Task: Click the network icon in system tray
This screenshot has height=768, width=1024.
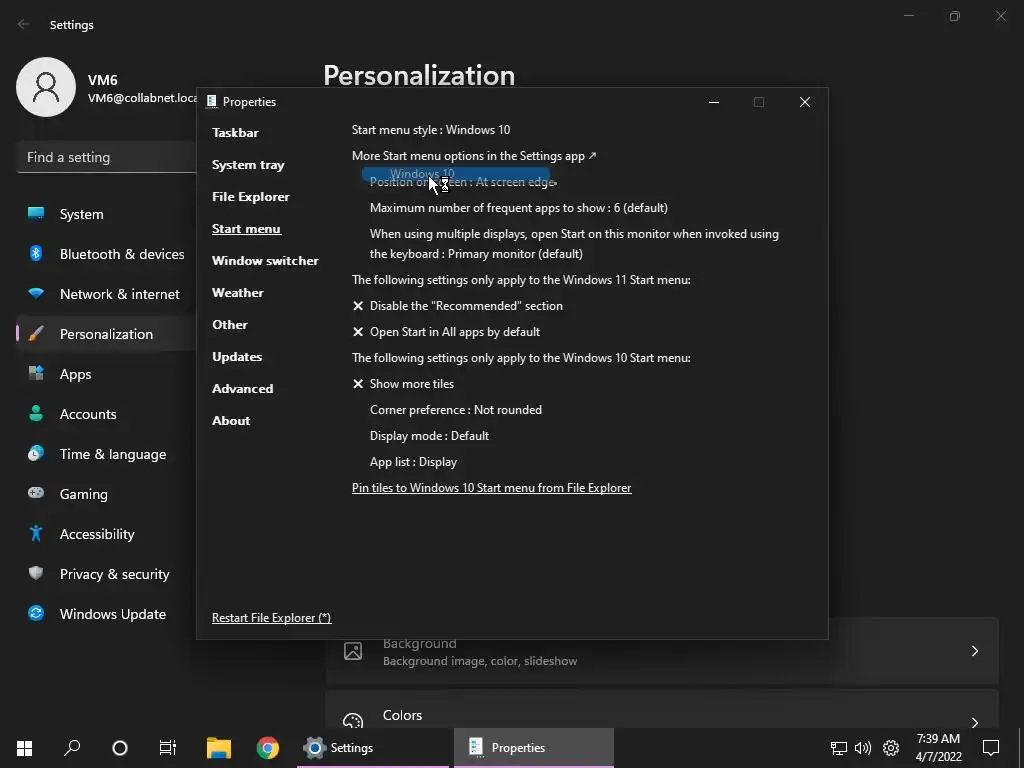Action: click(839, 748)
